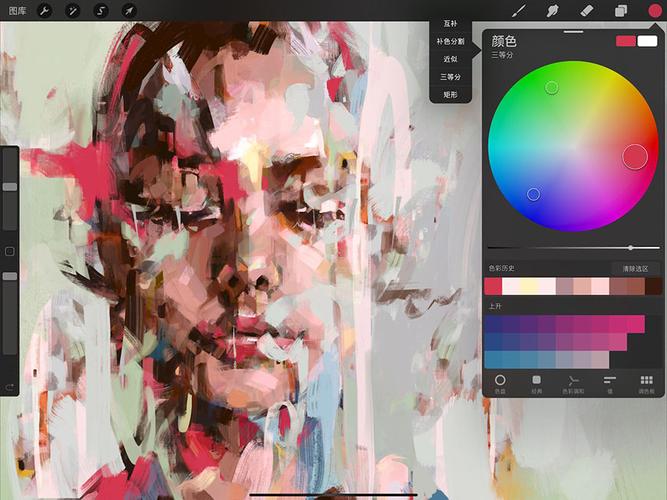Viewport: 667px width, 500px height.
Task: Click the brush size slider handle on left
Action: [10, 186]
